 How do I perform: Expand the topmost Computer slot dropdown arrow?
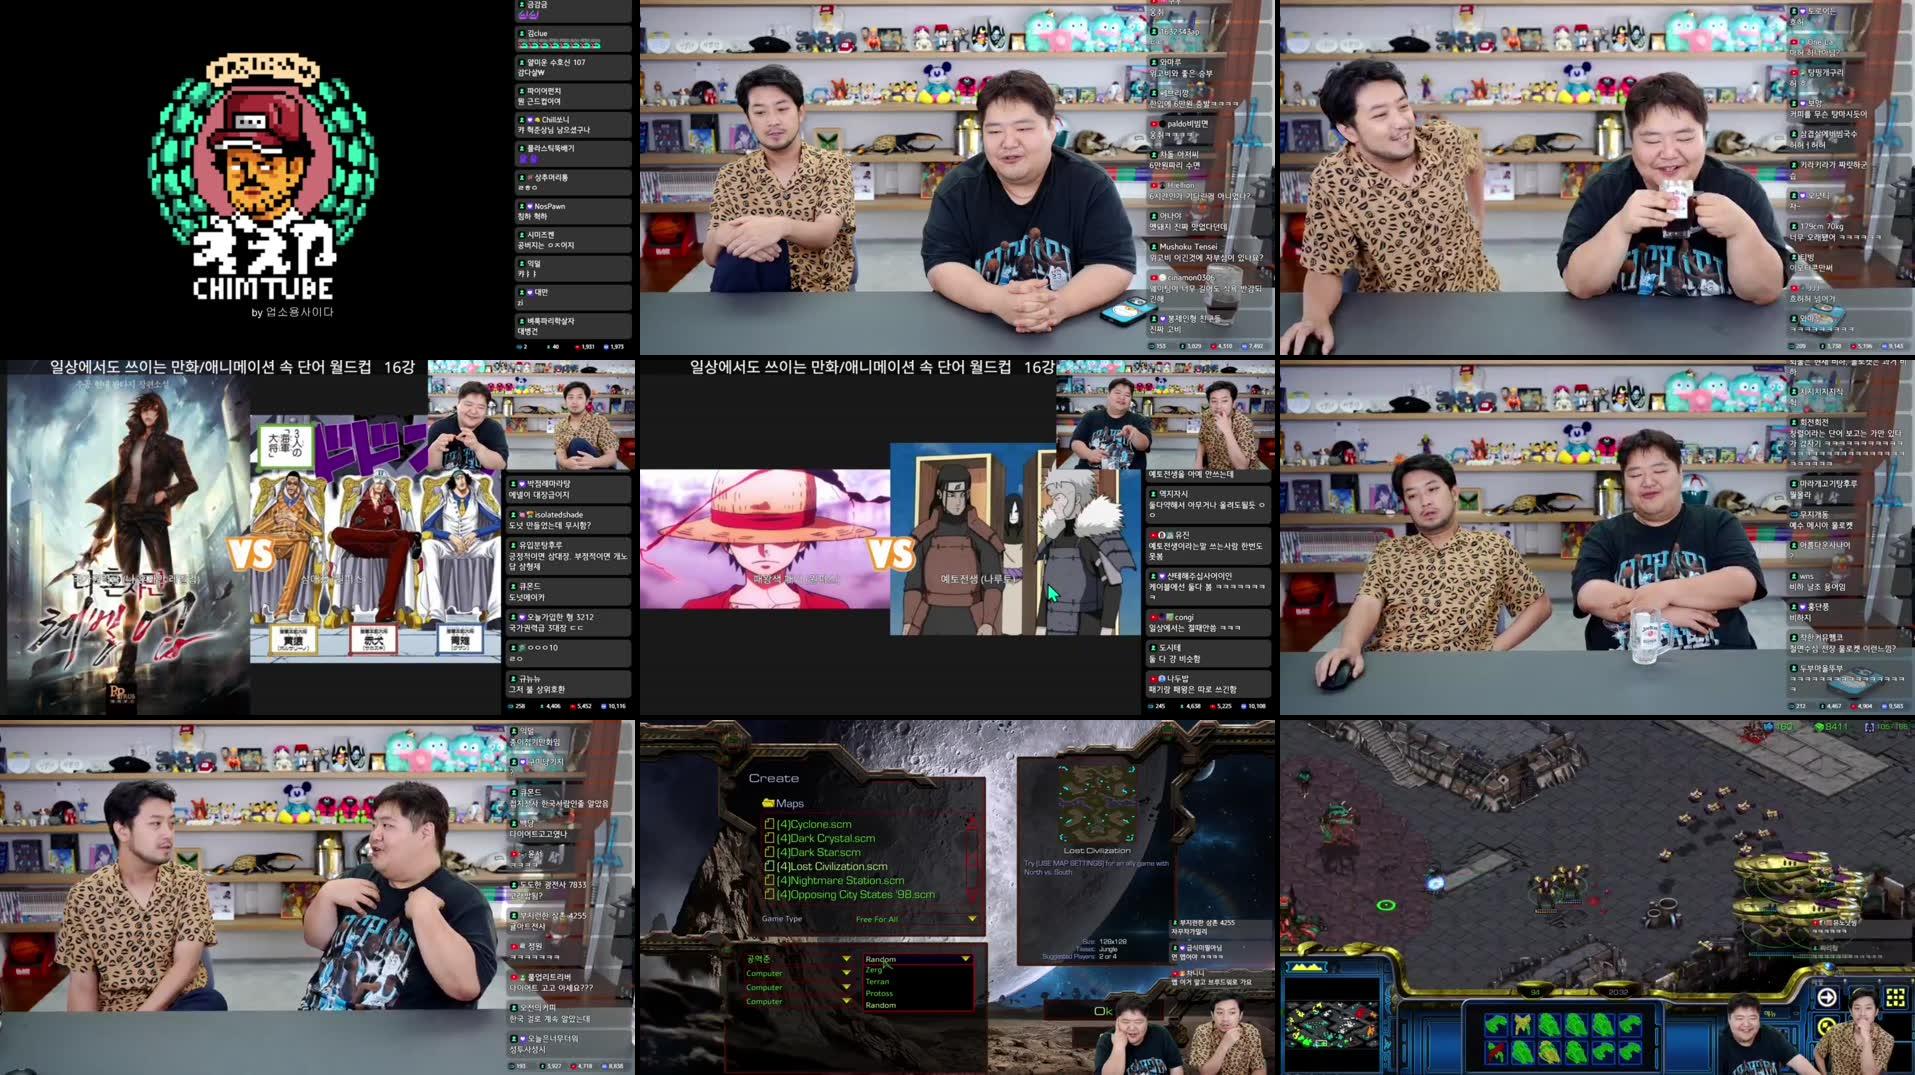coord(846,973)
